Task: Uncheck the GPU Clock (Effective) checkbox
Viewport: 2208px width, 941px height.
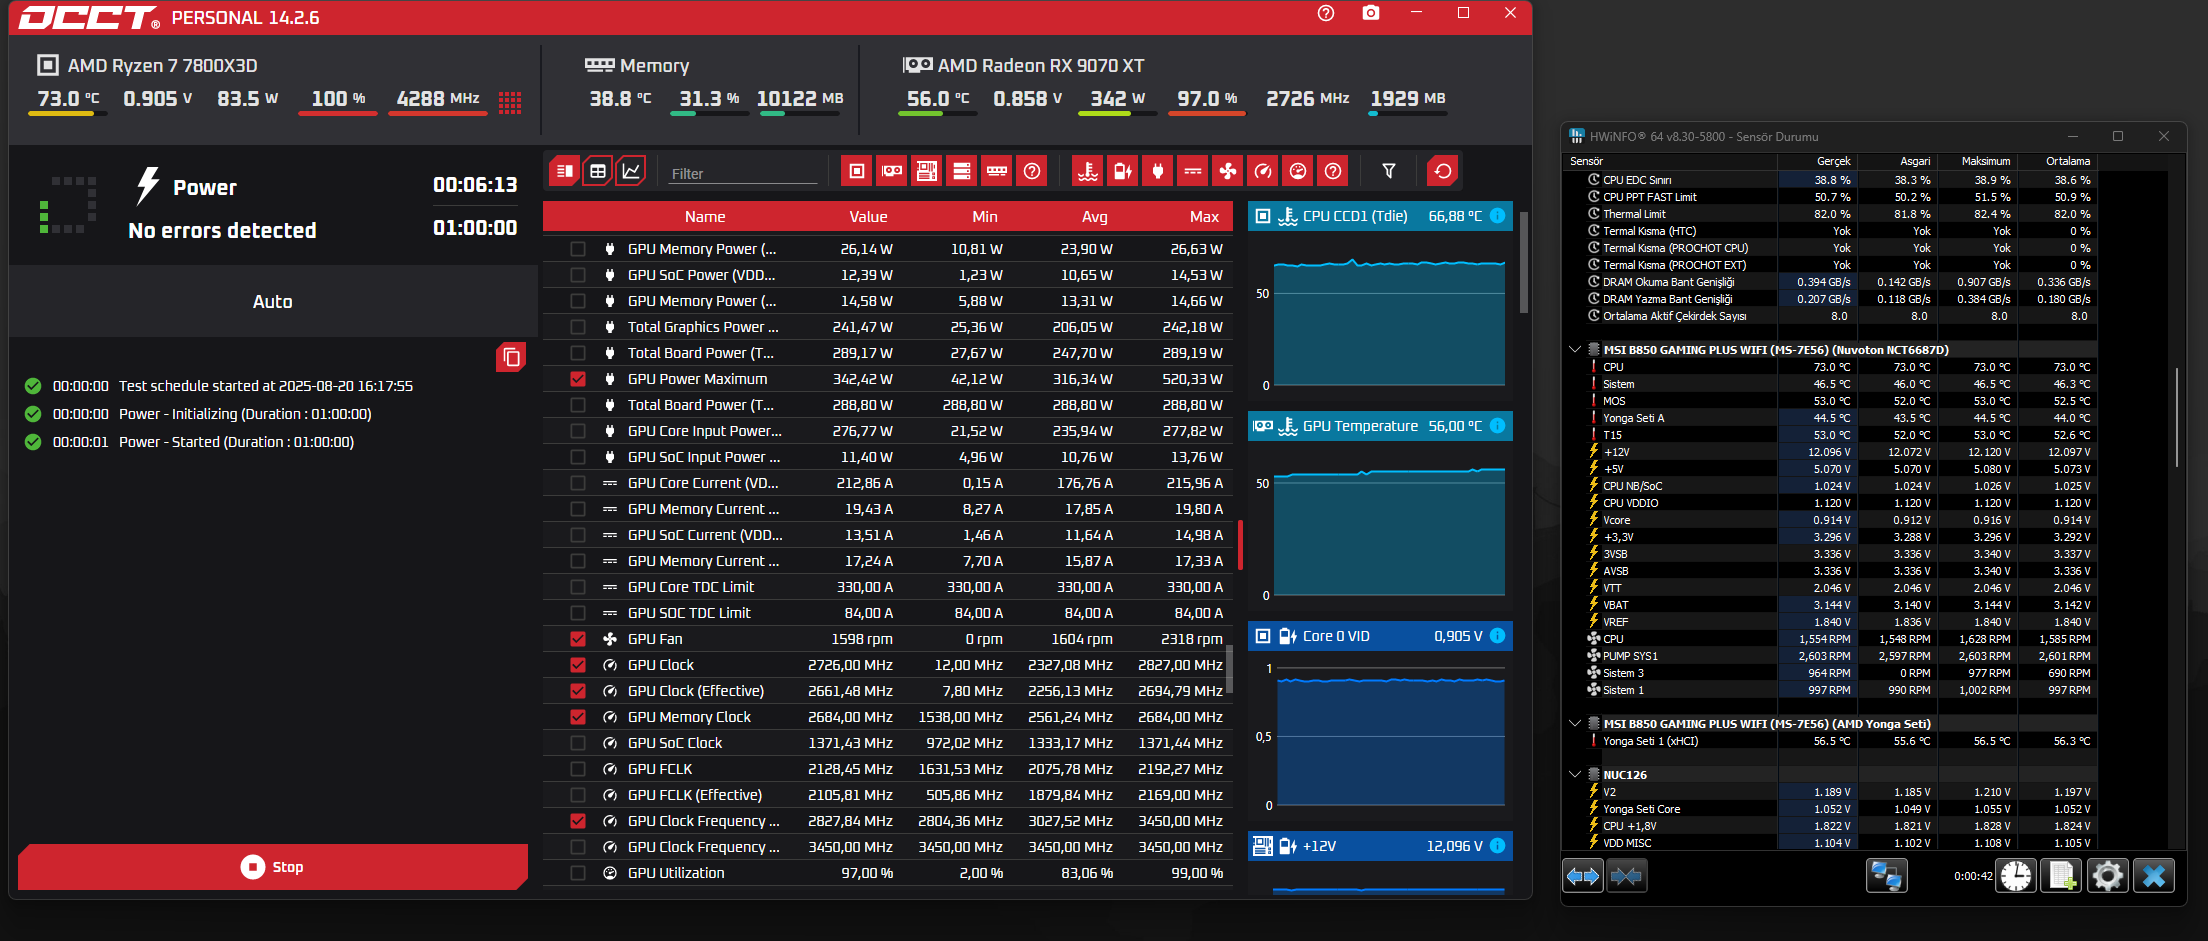Action: [x=578, y=691]
